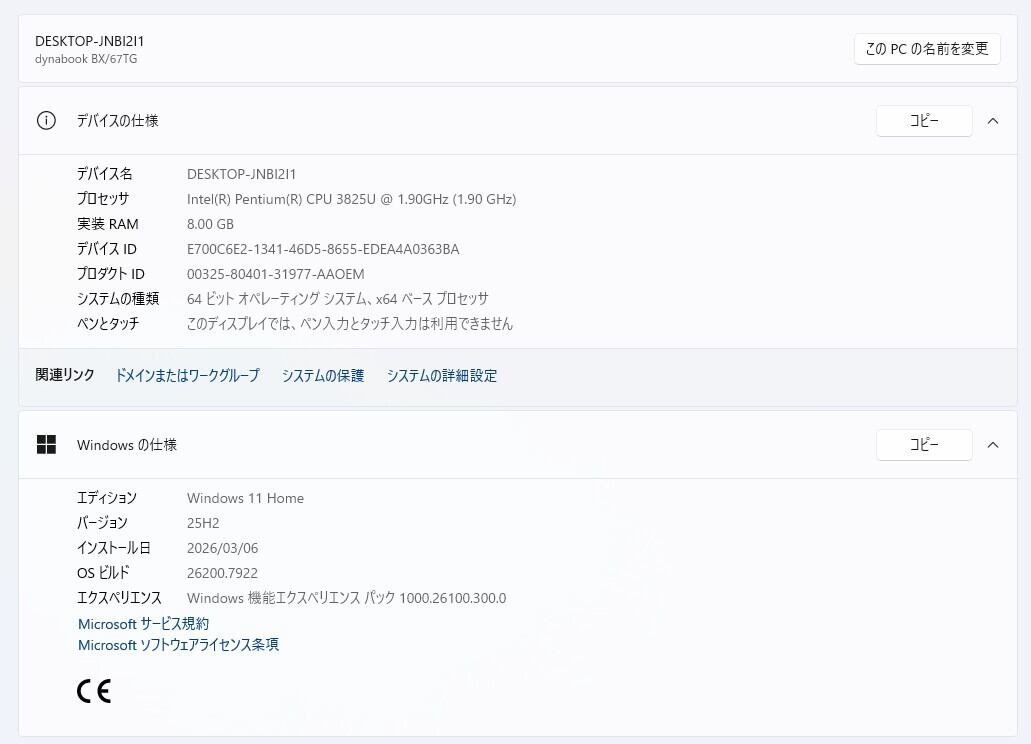Open the システムの保護 link

[323, 375]
